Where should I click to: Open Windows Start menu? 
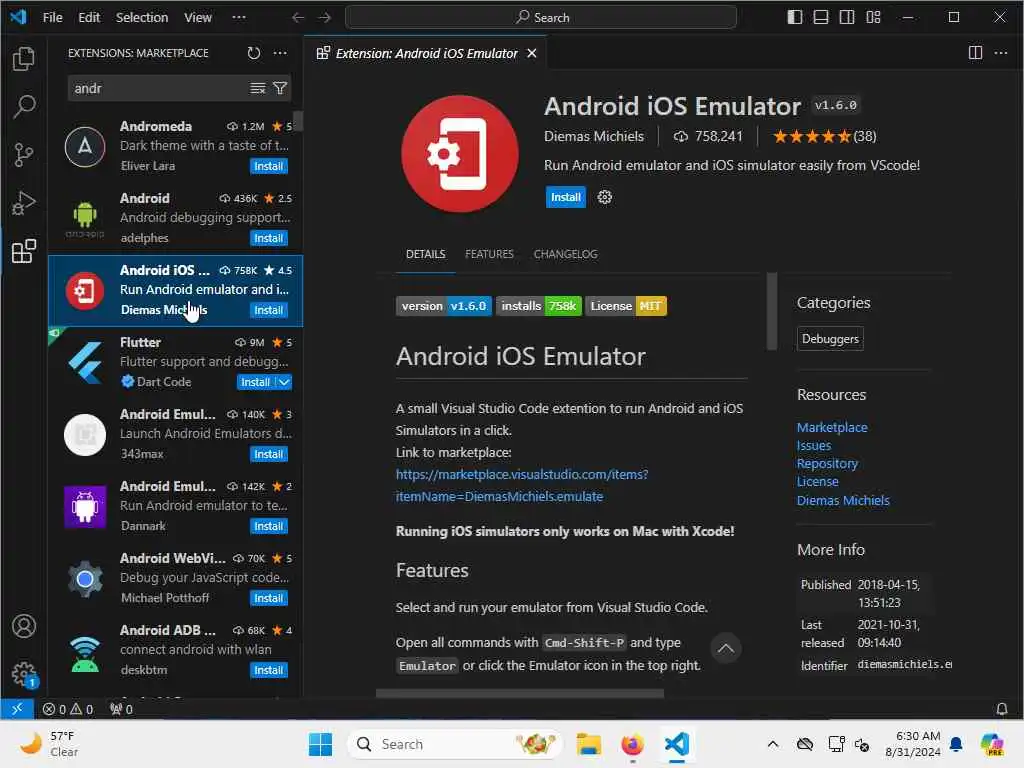[321, 744]
